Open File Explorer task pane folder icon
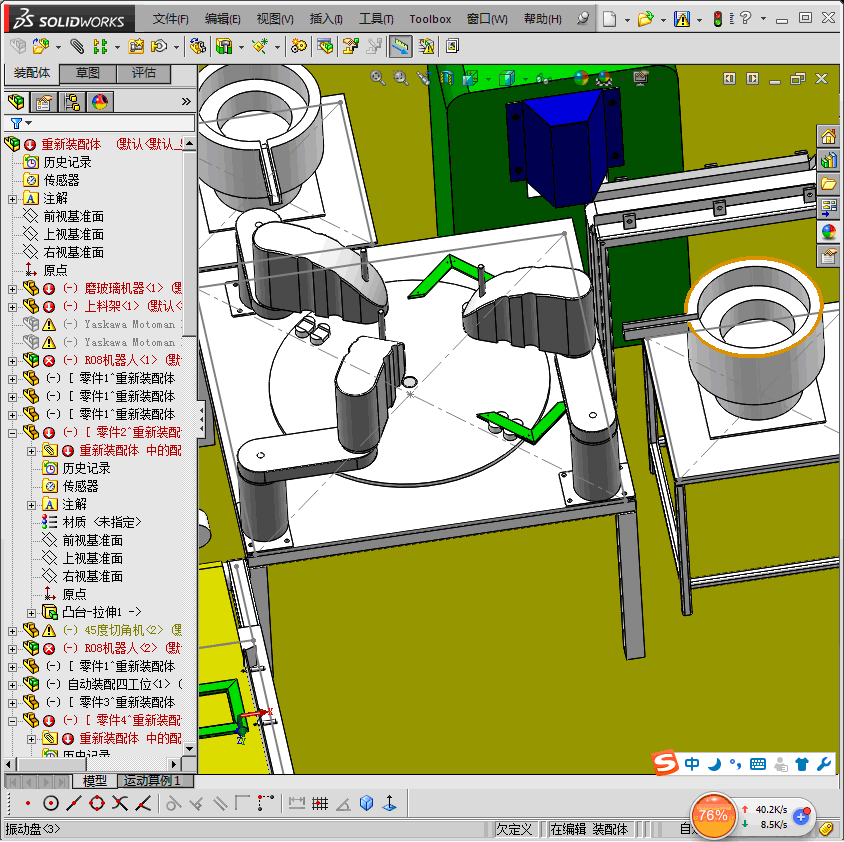Screen dimensions: 844x842 click(828, 184)
